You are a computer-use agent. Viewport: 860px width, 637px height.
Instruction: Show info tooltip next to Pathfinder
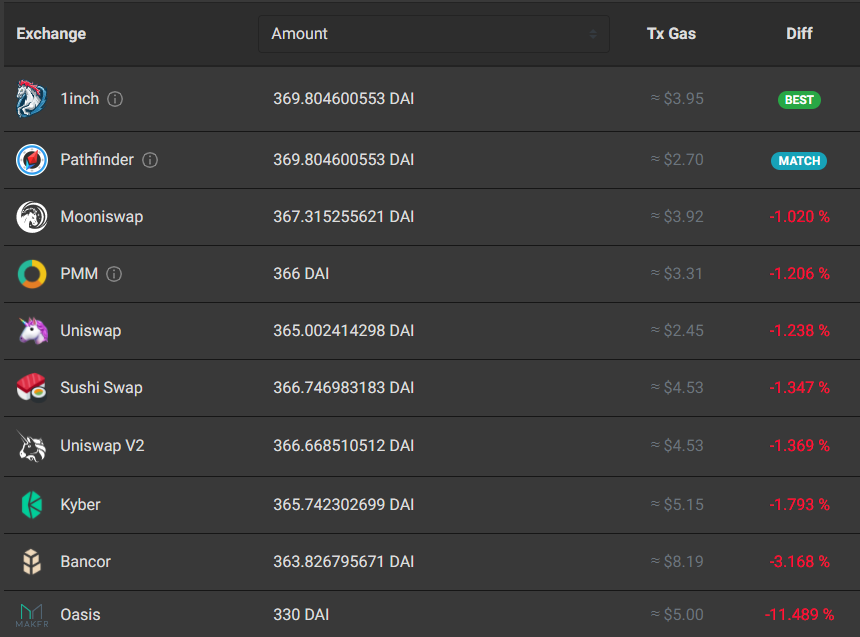[150, 160]
